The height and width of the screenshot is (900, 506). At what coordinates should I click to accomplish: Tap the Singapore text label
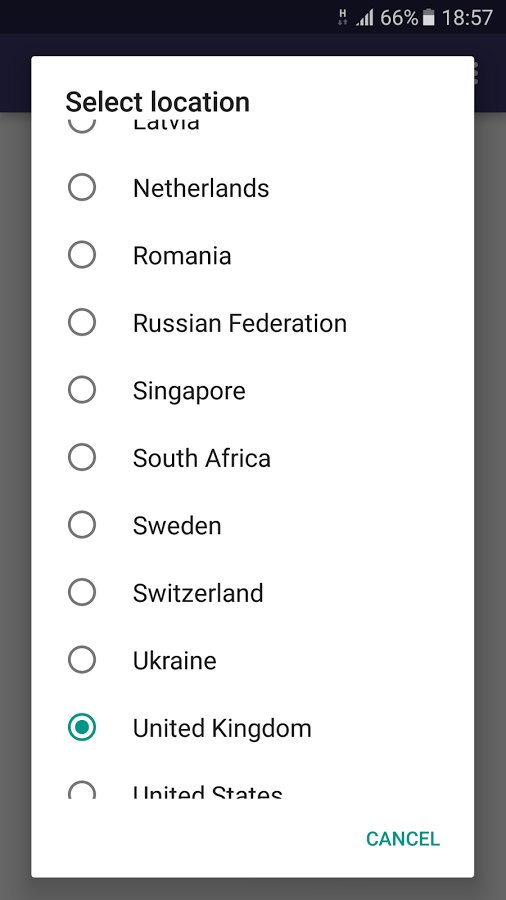pyautogui.click(x=189, y=391)
